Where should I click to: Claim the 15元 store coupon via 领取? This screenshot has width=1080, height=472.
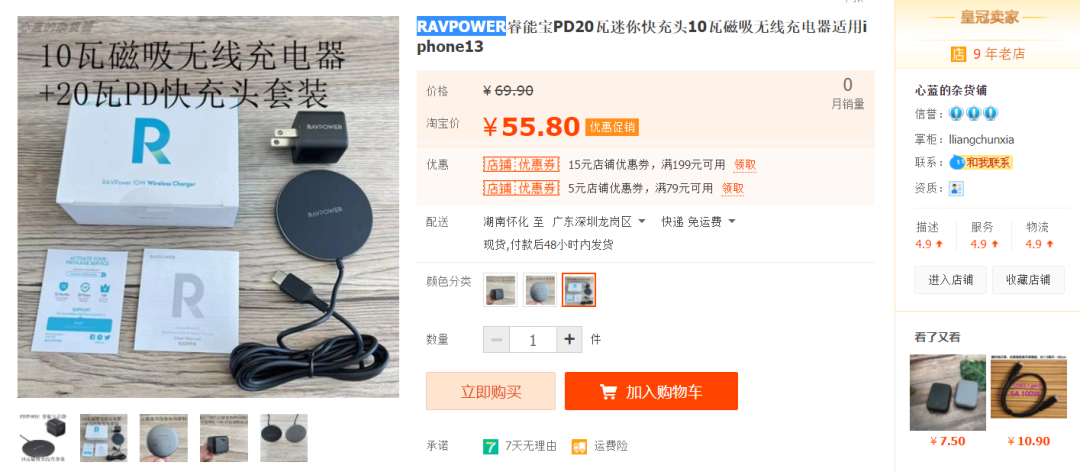[745, 165]
